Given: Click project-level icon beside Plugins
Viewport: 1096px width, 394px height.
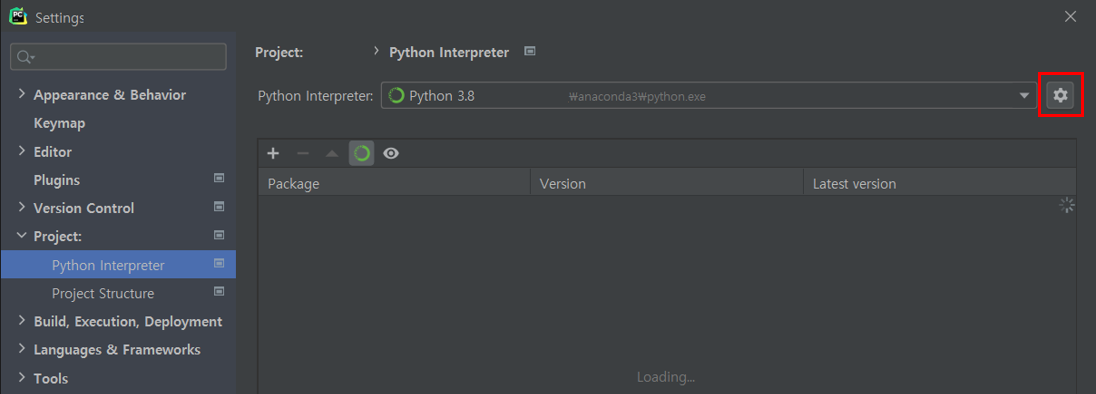Looking at the screenshot, I should [x=219, y=179].
